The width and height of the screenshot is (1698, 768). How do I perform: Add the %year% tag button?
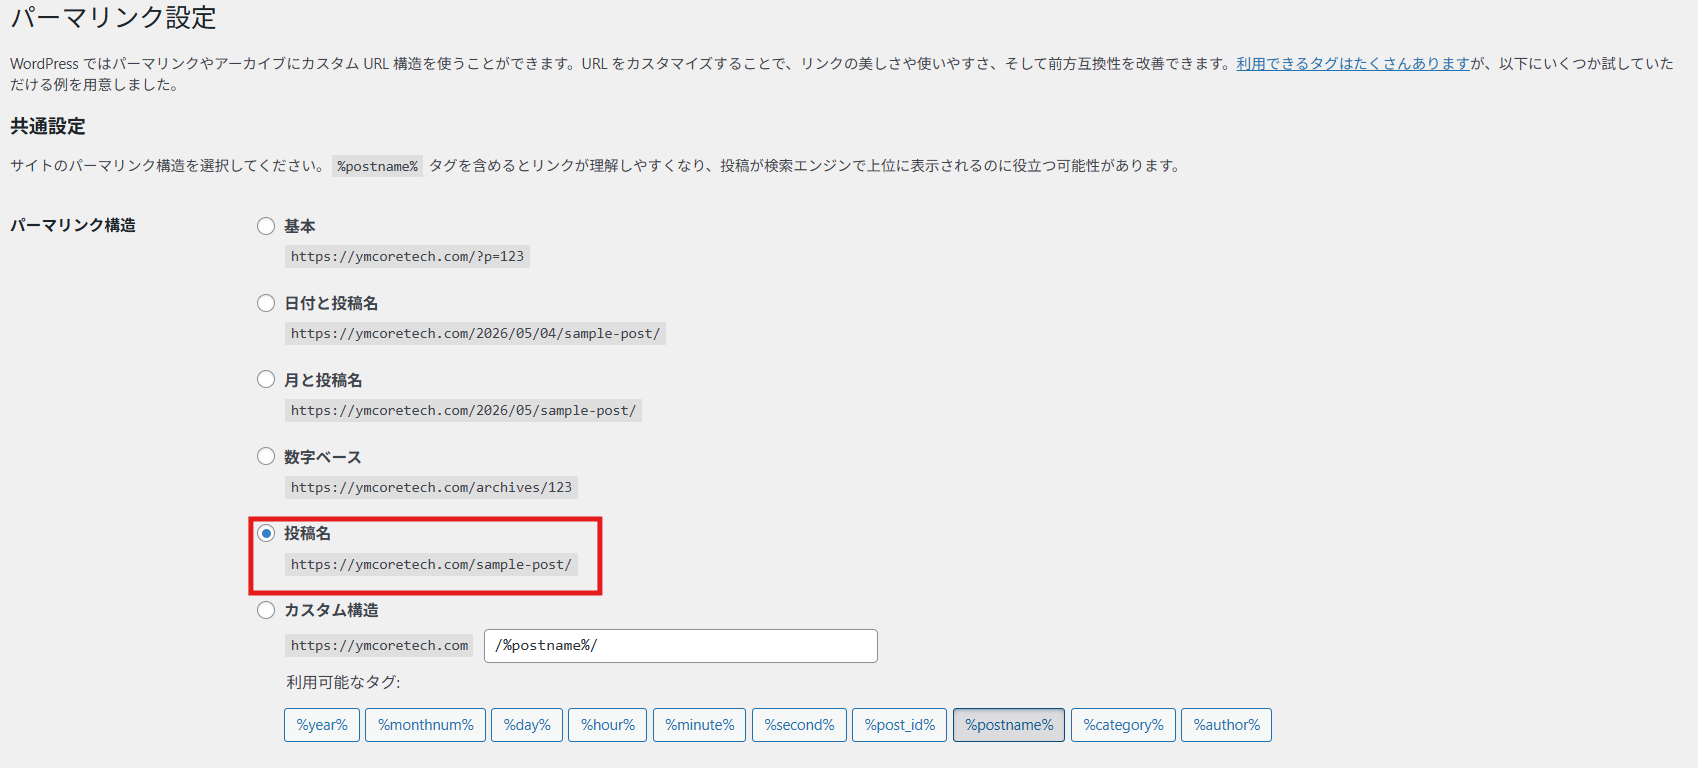[322, 725]
